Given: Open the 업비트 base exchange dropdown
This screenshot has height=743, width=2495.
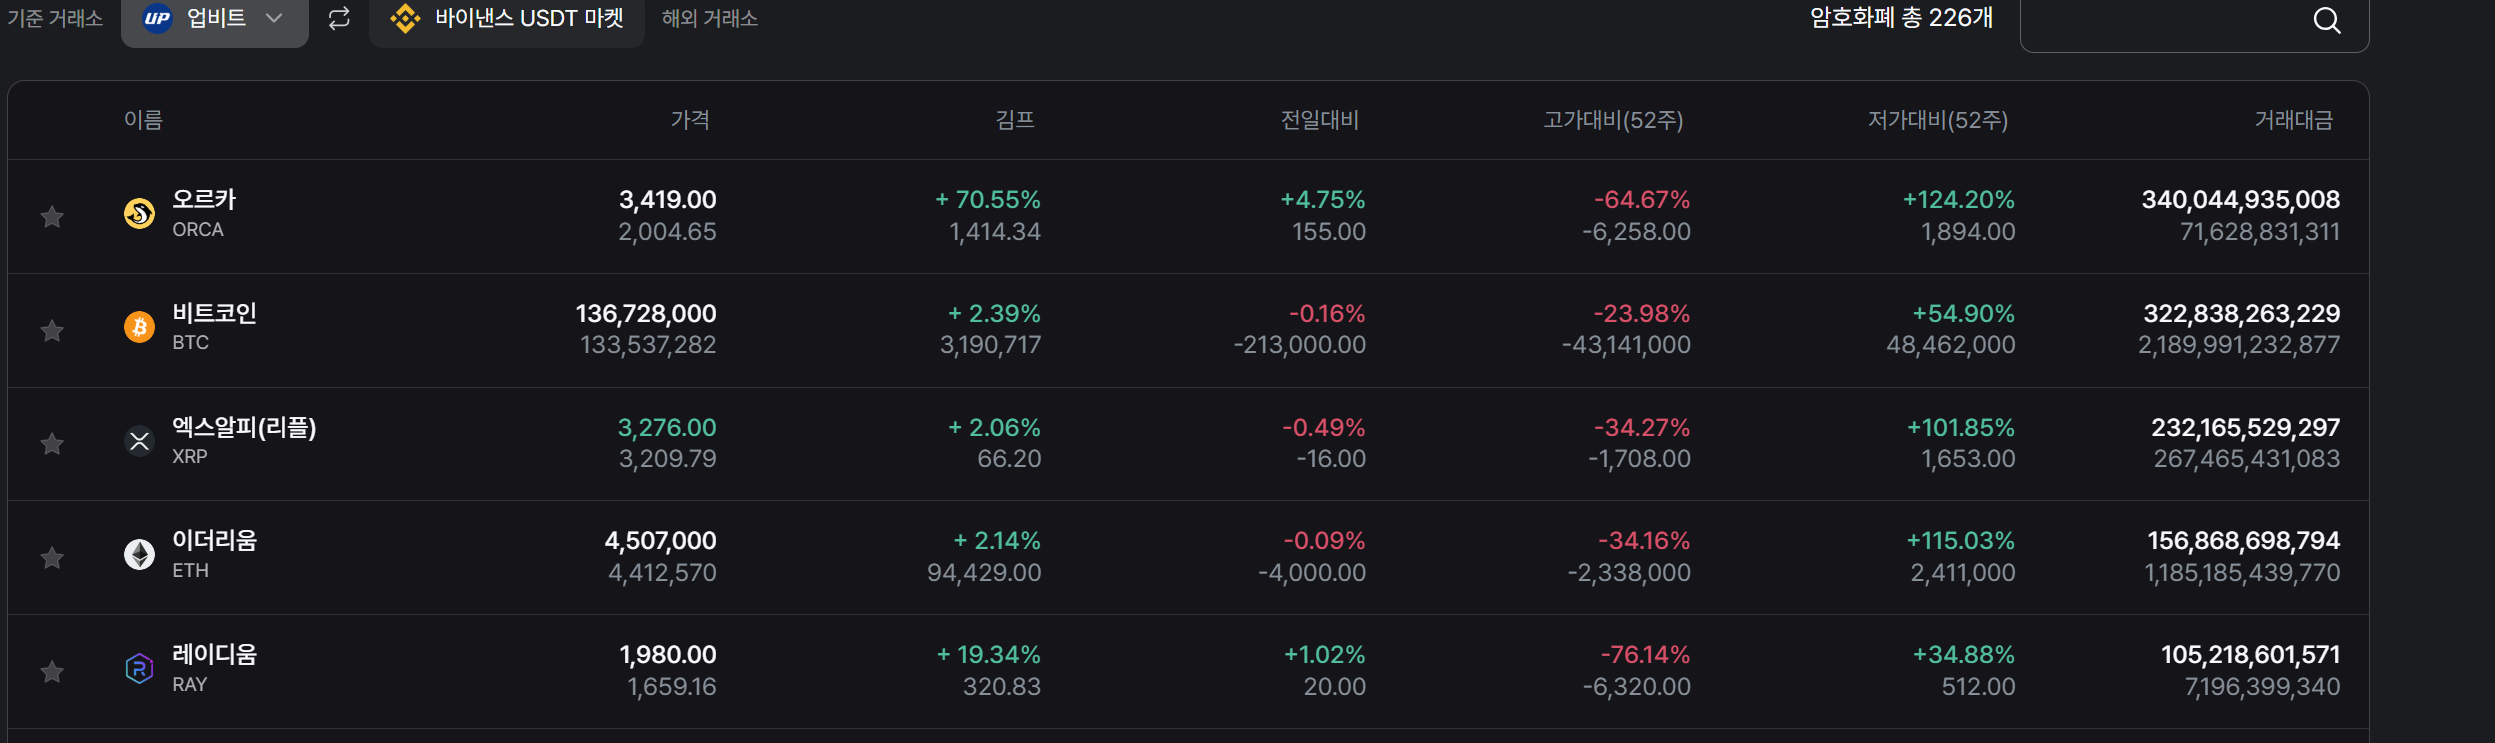Looking at the screenshot, I should coord(214,18).
